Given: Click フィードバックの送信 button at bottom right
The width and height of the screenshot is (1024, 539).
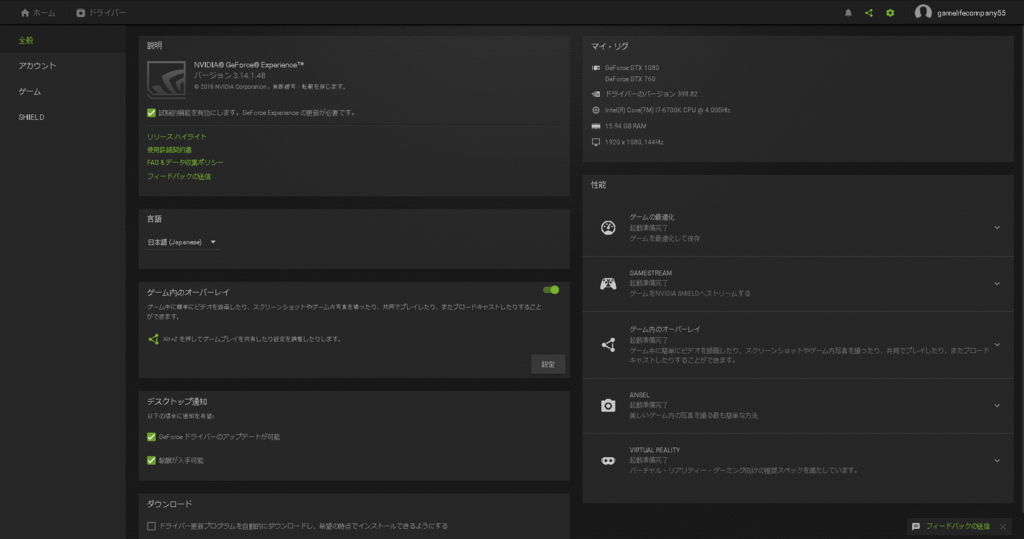Looking at the screenshot, I should pyautogui.click(x=957, y=526).
